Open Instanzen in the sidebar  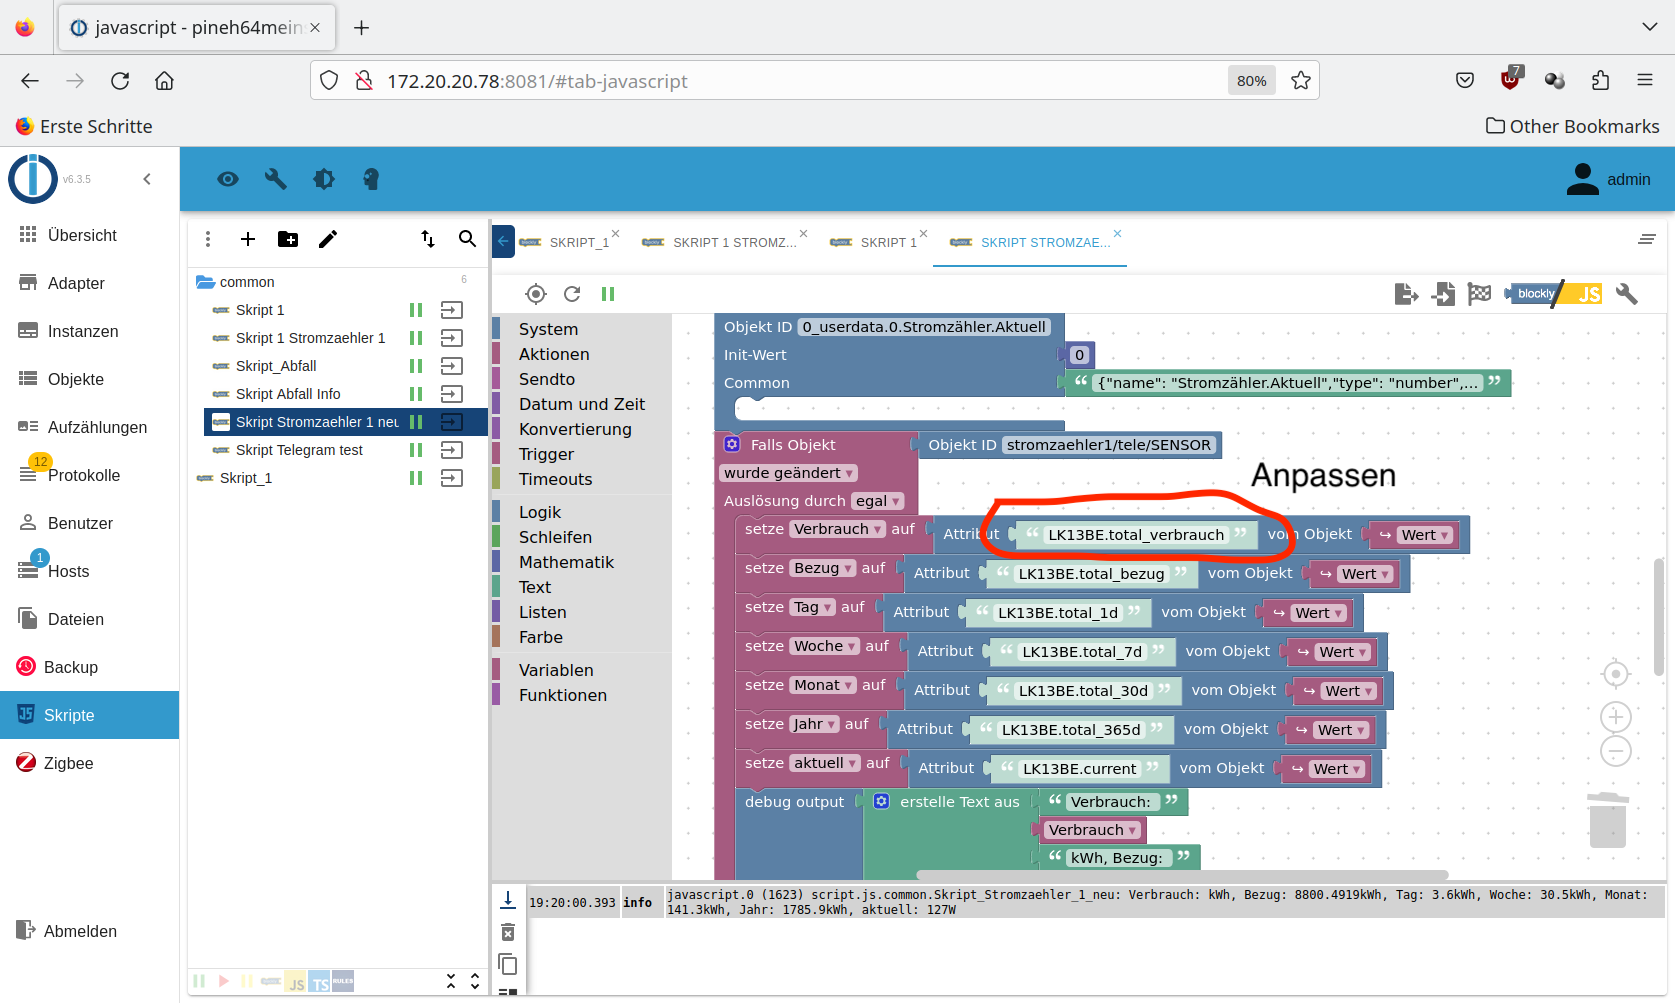[89, 331]
